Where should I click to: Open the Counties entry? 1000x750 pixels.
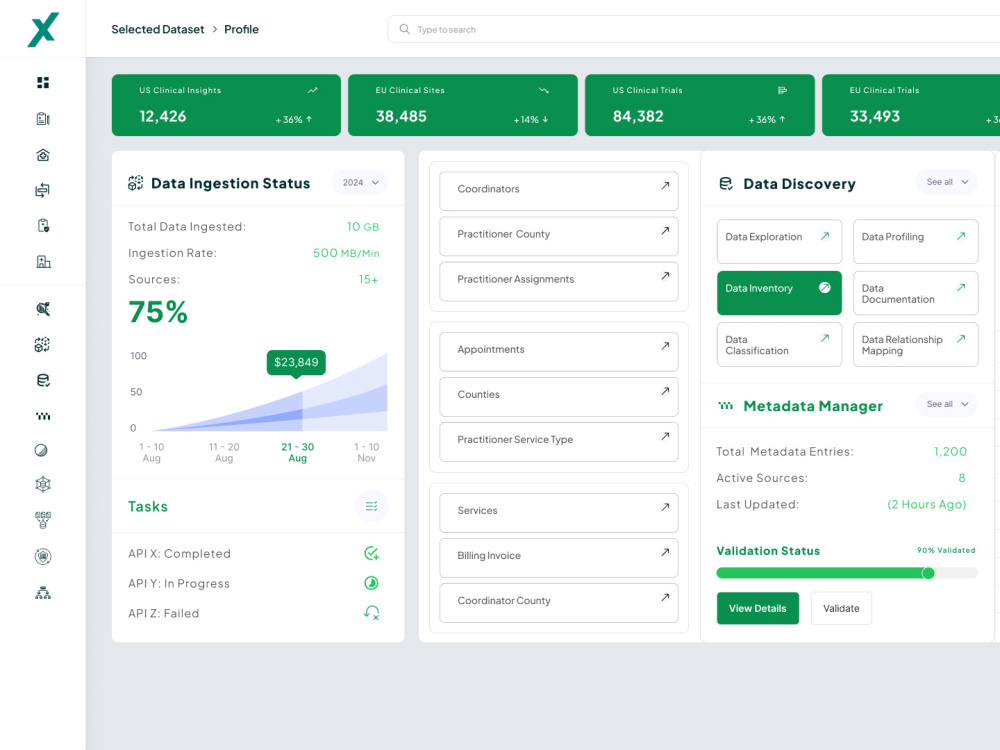coord(559,397)
